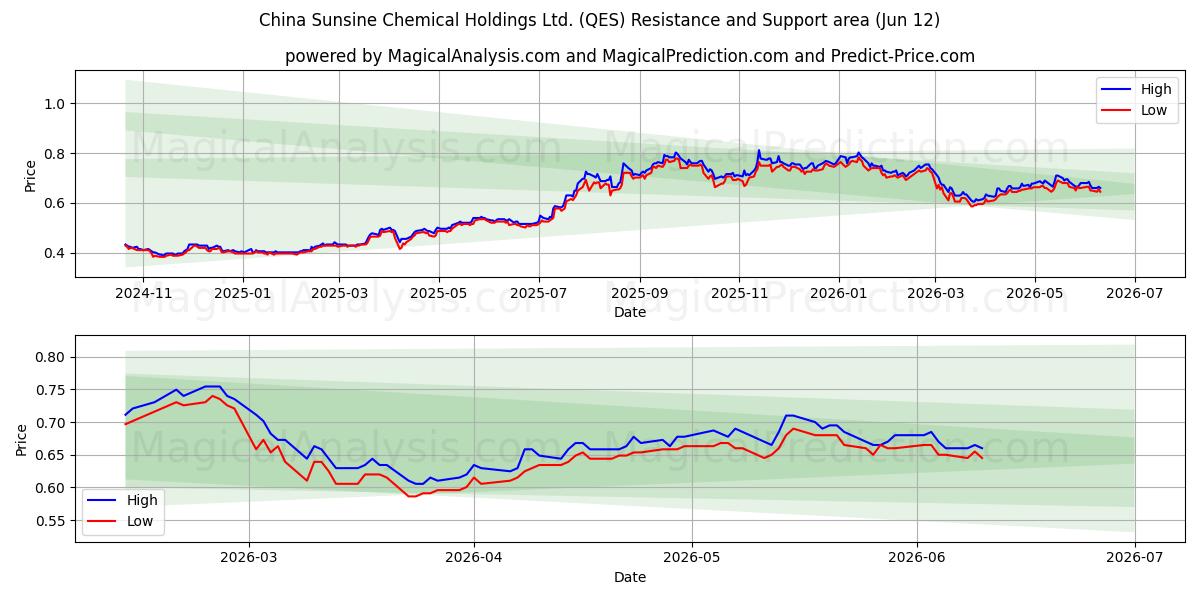The height and width of the screenshot is (600, 1200).
Task: Click the '2026-04' x-axis label in bottom chart
Action: point(473,558)
